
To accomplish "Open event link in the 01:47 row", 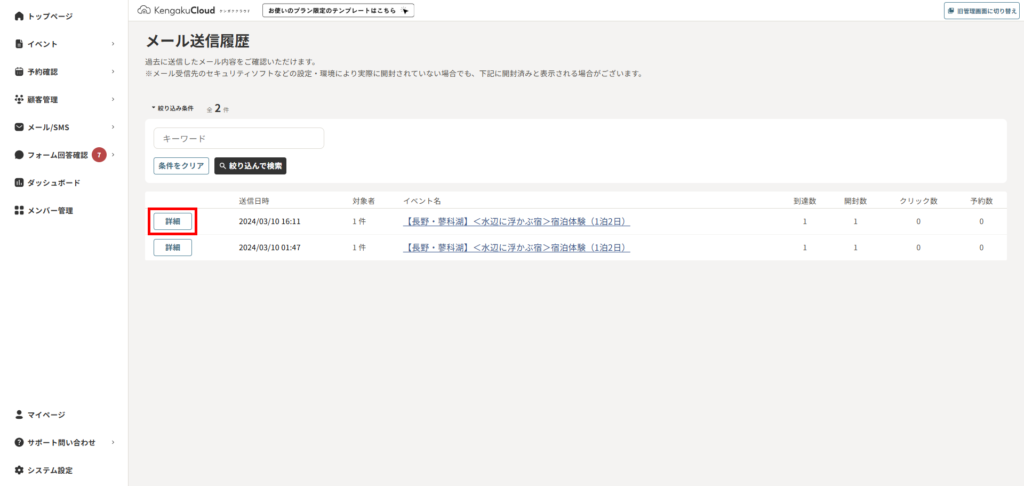I will pos(516,247).
